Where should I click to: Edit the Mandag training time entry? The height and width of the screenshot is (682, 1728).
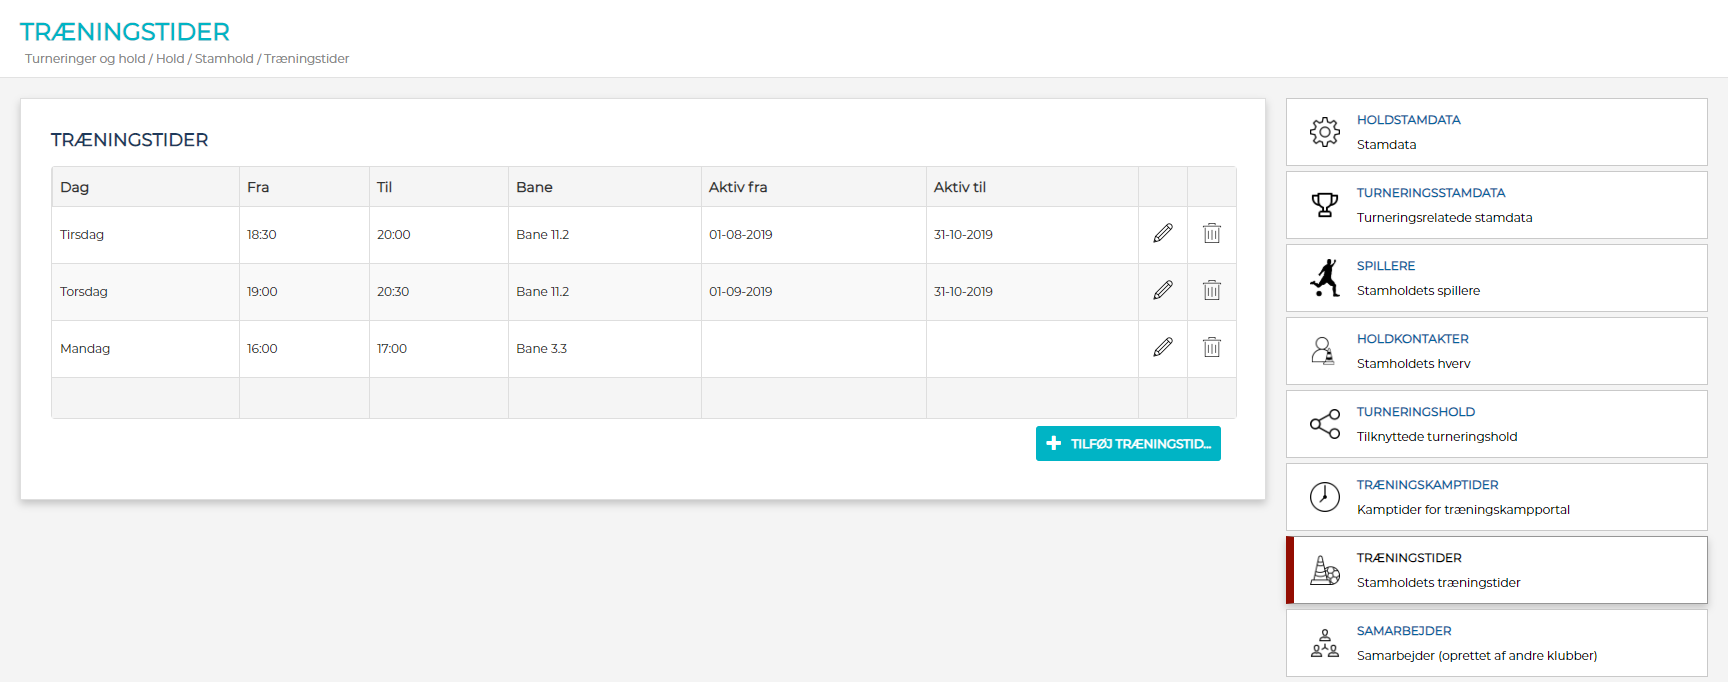click(1162, 348)
